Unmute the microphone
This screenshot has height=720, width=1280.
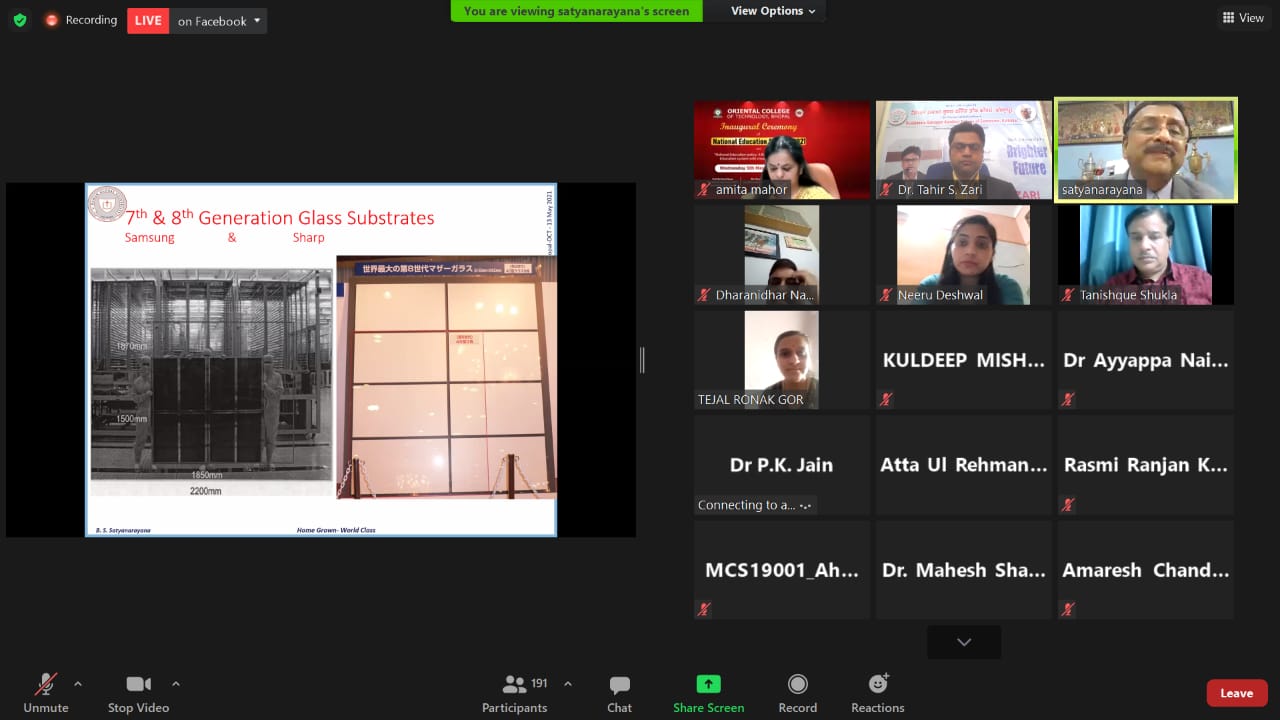point(46,693)
